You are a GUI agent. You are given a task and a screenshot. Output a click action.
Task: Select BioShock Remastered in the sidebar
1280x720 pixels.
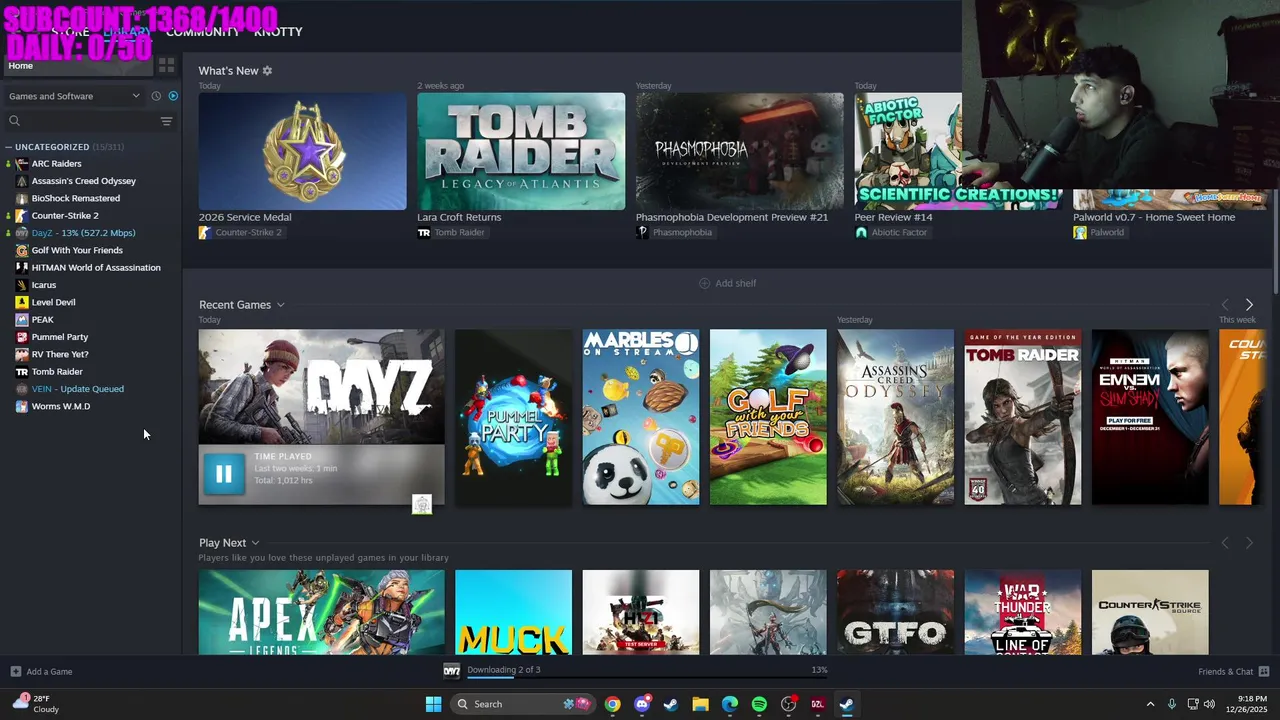75,198
